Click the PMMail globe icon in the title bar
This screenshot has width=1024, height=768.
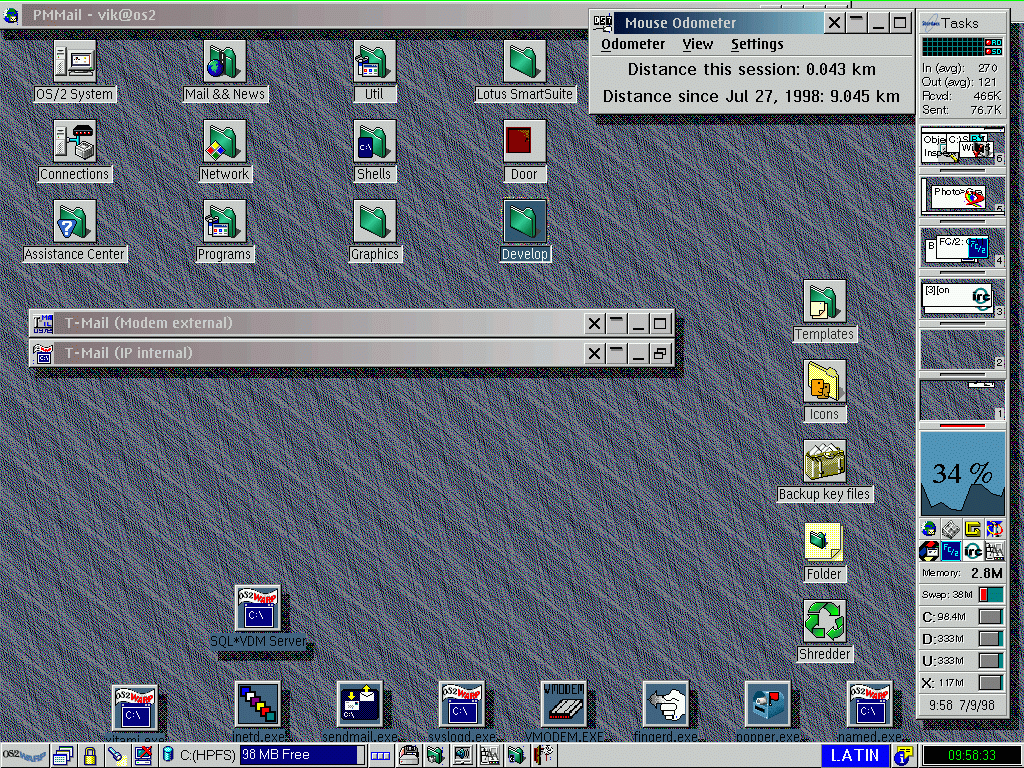[11, 14]
